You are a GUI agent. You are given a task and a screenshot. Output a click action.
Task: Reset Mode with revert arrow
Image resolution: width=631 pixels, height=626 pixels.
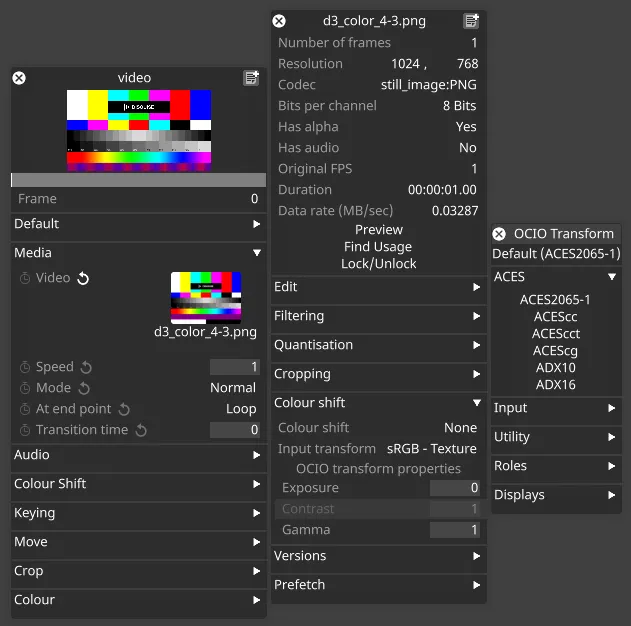point(84,388)
